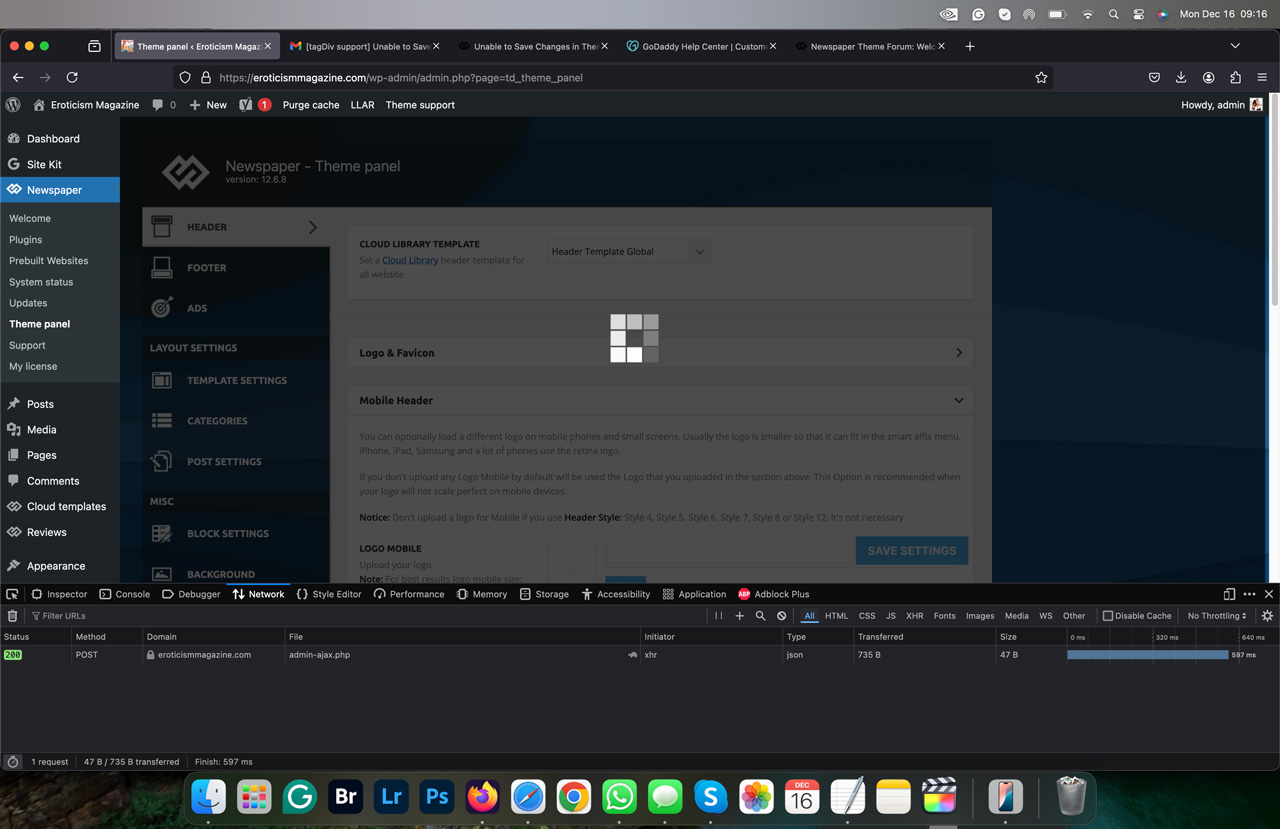Image resolution: width=1280 pixels, height=829 pixels.
Task: Filter network requests by XHR
Action: pos(914,616)
